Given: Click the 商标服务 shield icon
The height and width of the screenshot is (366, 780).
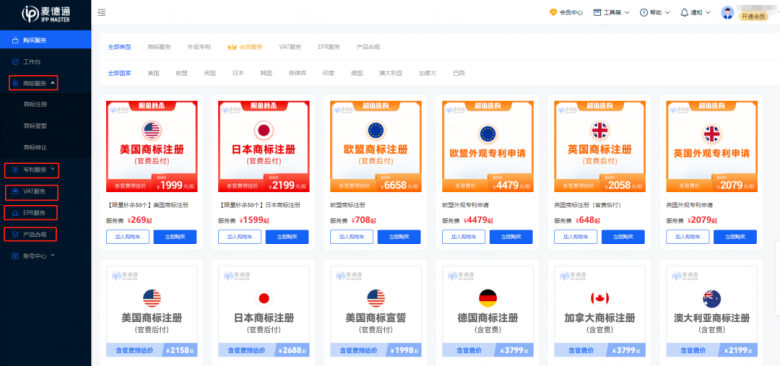Looking at the screenshot, I should [x=15, y=84].
